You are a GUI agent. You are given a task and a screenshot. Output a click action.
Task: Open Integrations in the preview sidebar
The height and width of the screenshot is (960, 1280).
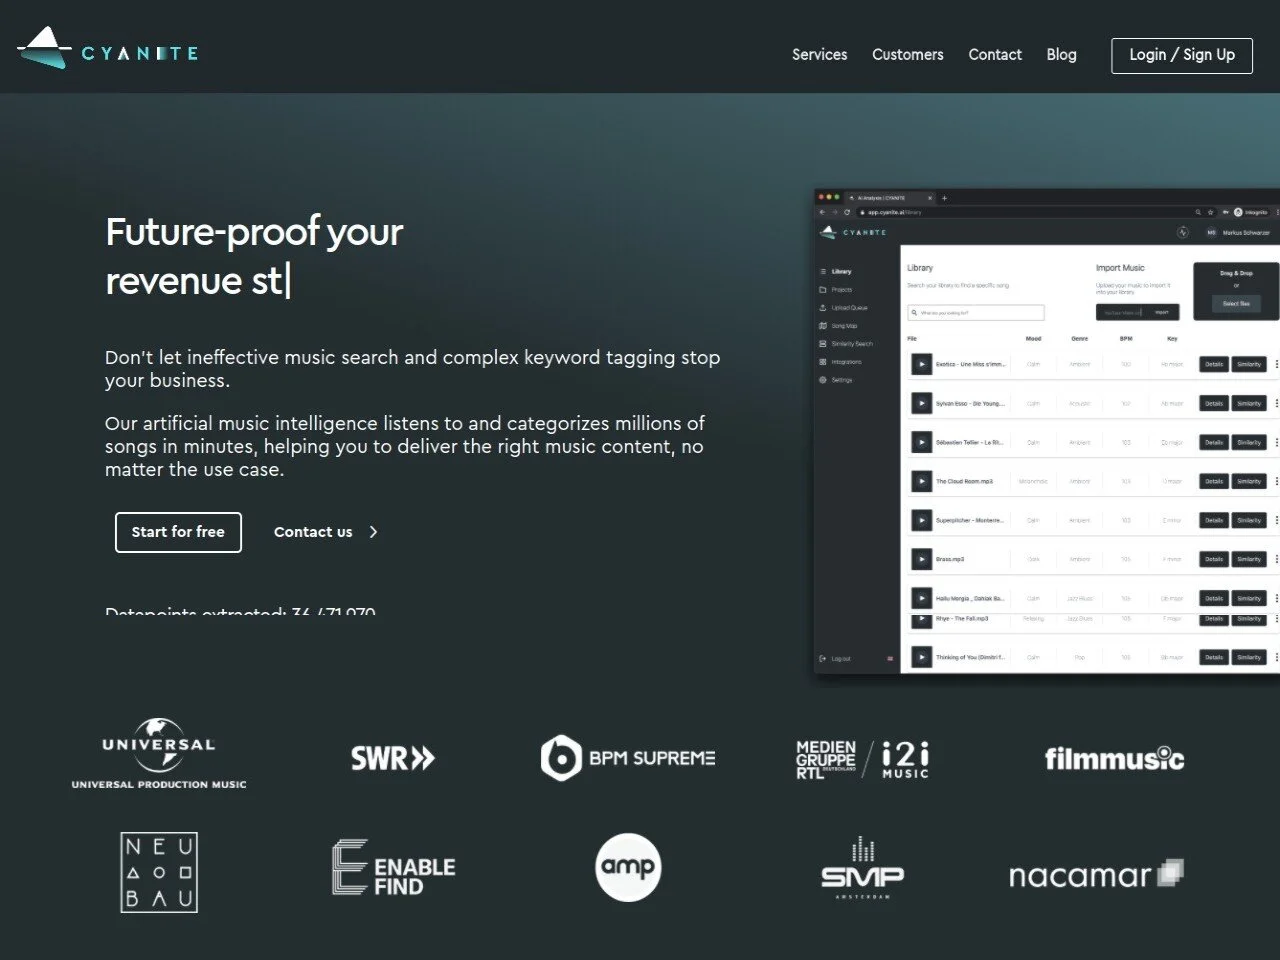(840, 361)
